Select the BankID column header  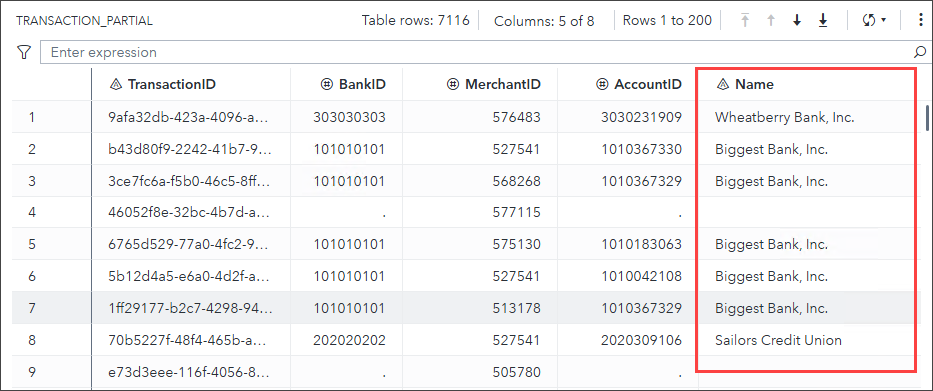346,85
